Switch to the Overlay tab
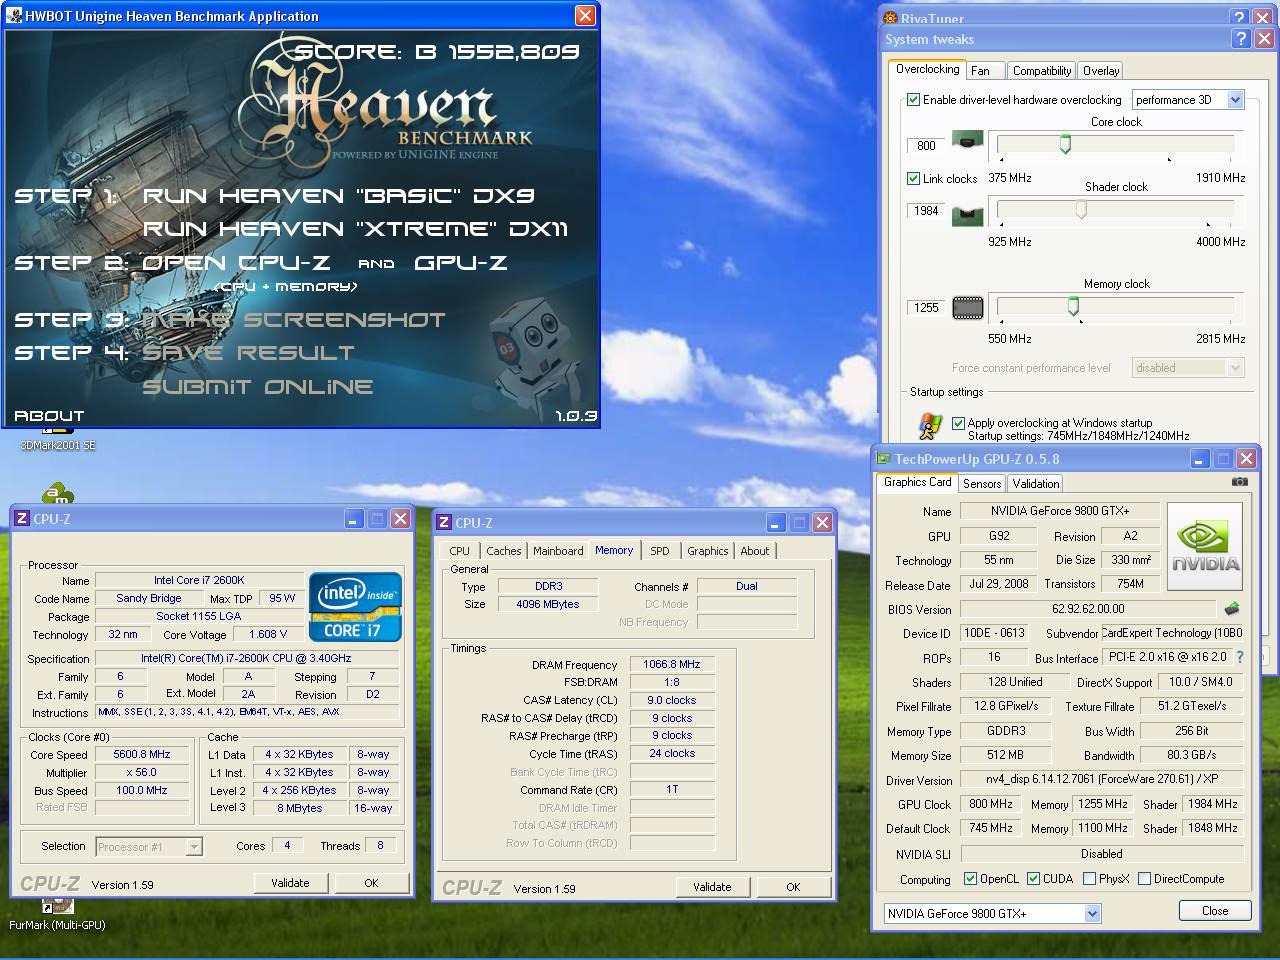This screenshot has height=960, width=1280. click(1101, 71)
